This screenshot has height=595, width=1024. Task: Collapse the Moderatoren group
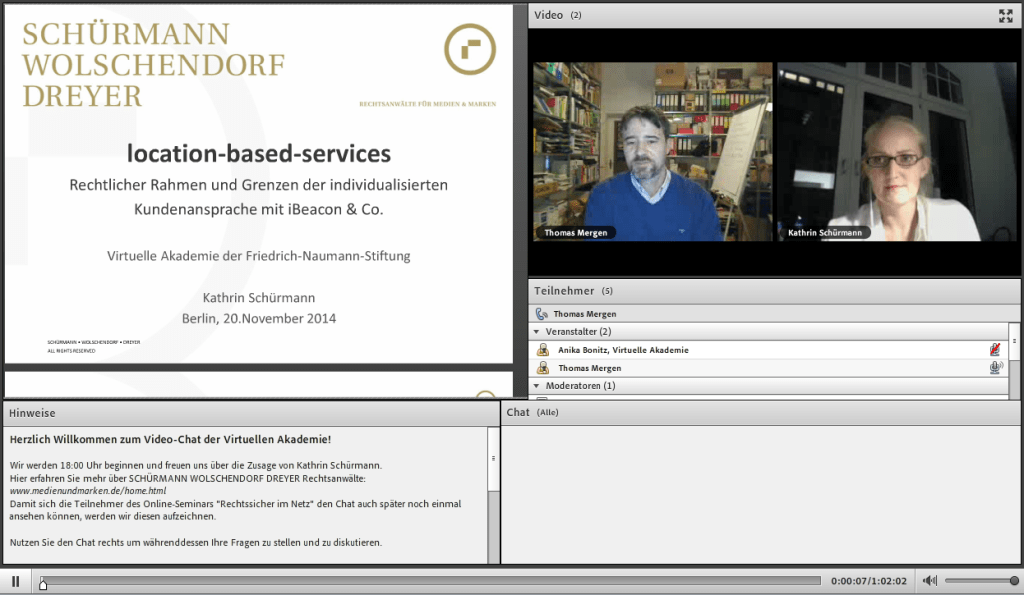point(537,385)
